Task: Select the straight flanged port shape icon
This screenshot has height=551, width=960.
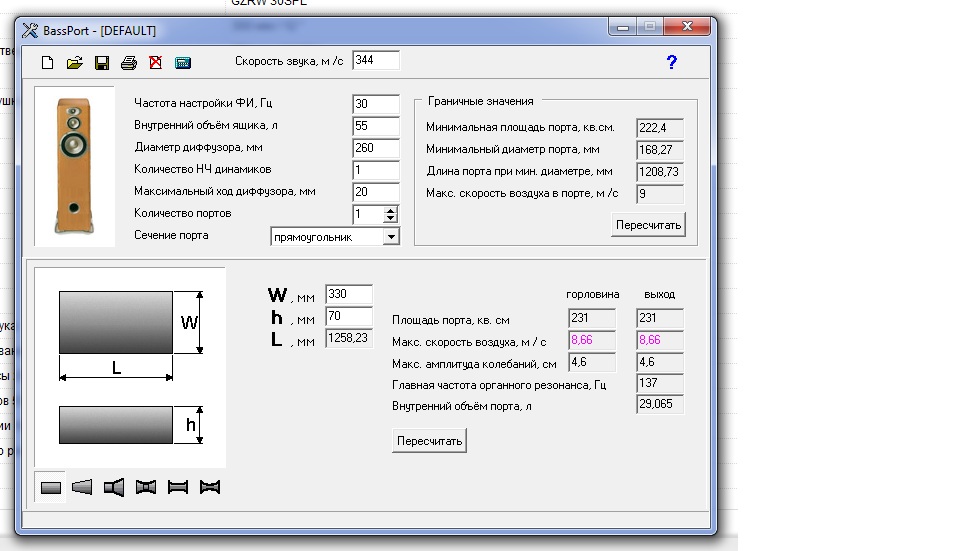Action: tap(178, 487)
